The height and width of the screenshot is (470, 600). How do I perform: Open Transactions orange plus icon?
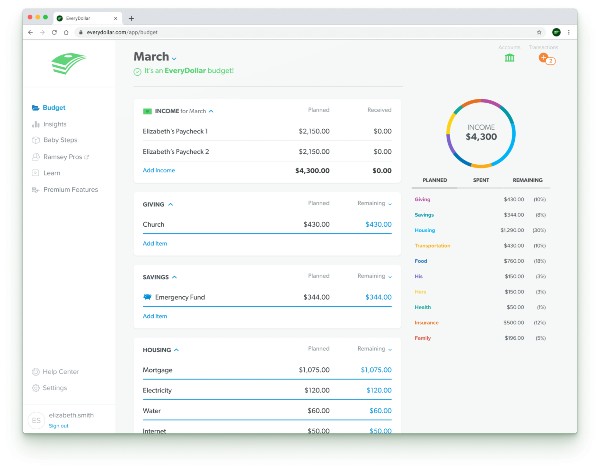pyautogui.click(x=543, y=58)
